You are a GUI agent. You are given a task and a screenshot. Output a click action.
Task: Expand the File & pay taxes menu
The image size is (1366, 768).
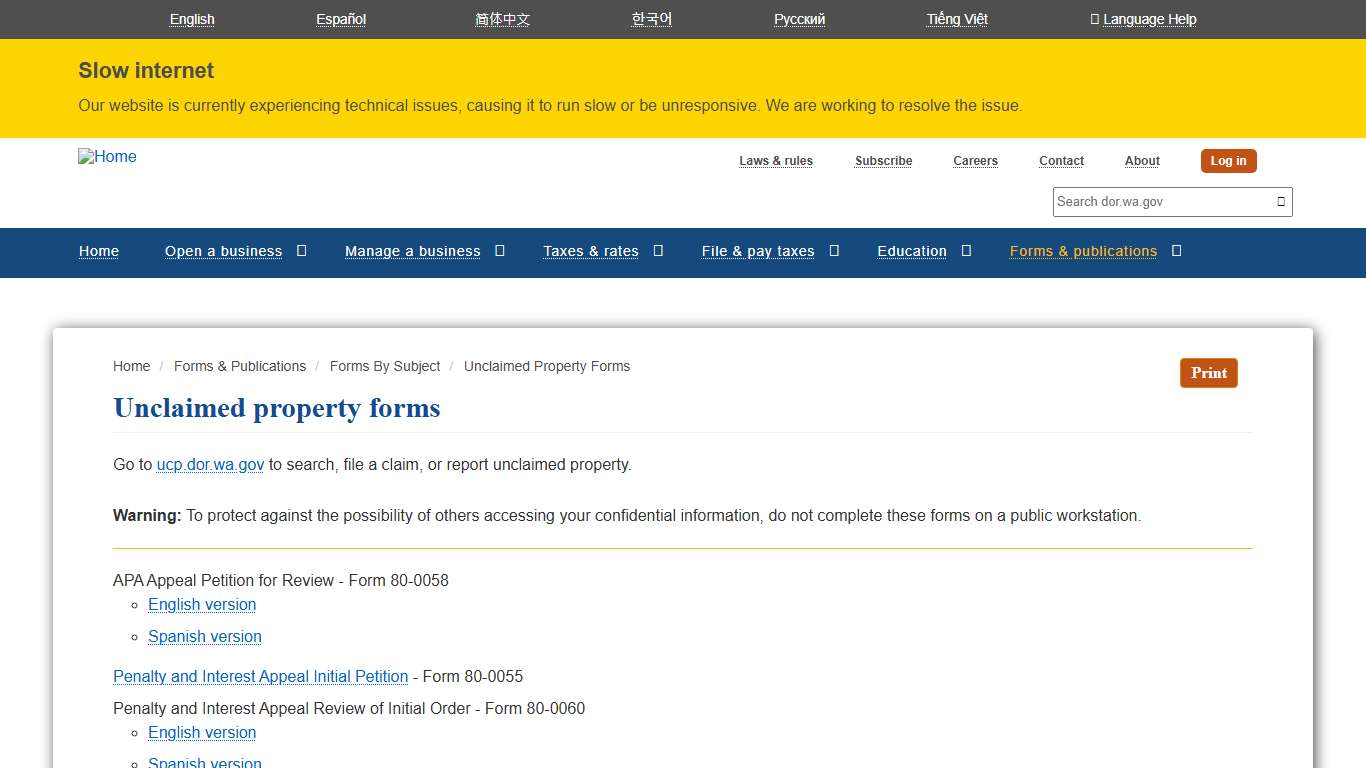834,250
